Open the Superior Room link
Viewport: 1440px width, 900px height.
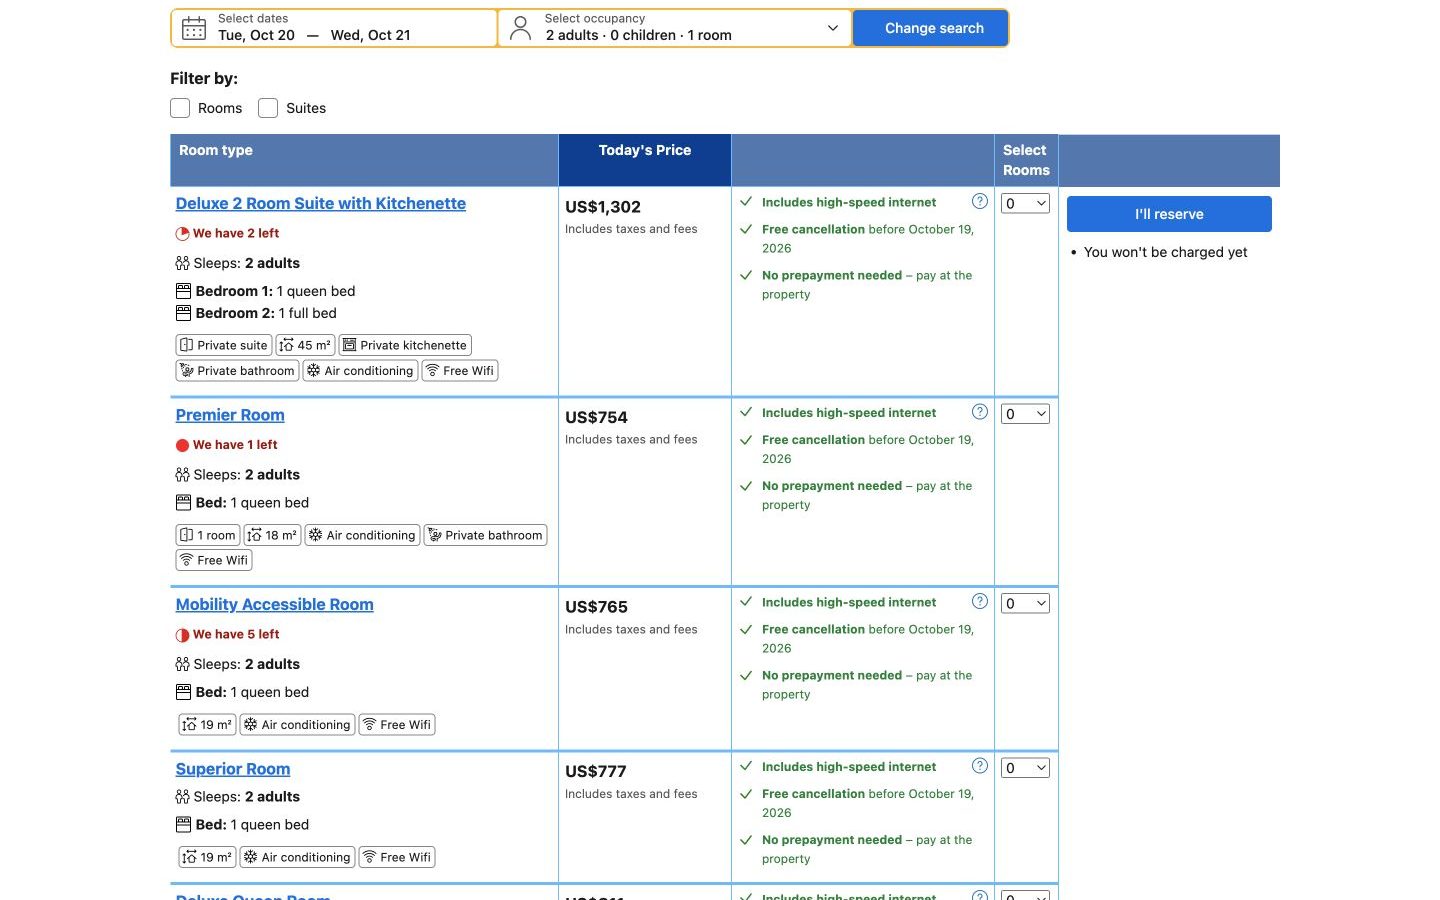coord(233,769)
